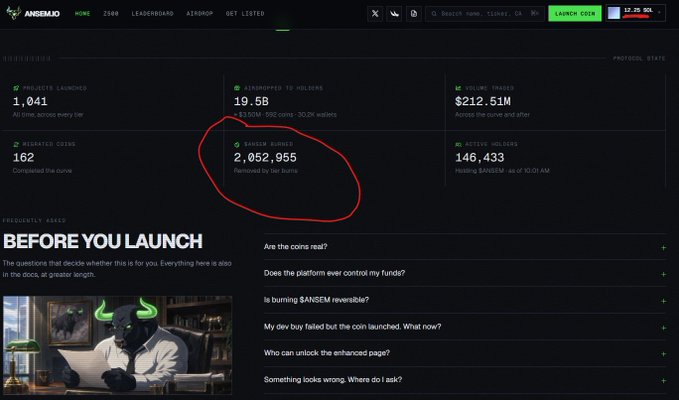Expand 'Something looks wrong. Where do I ask?'
Viewport: 679px width, 400px height.
pos(465,380)
